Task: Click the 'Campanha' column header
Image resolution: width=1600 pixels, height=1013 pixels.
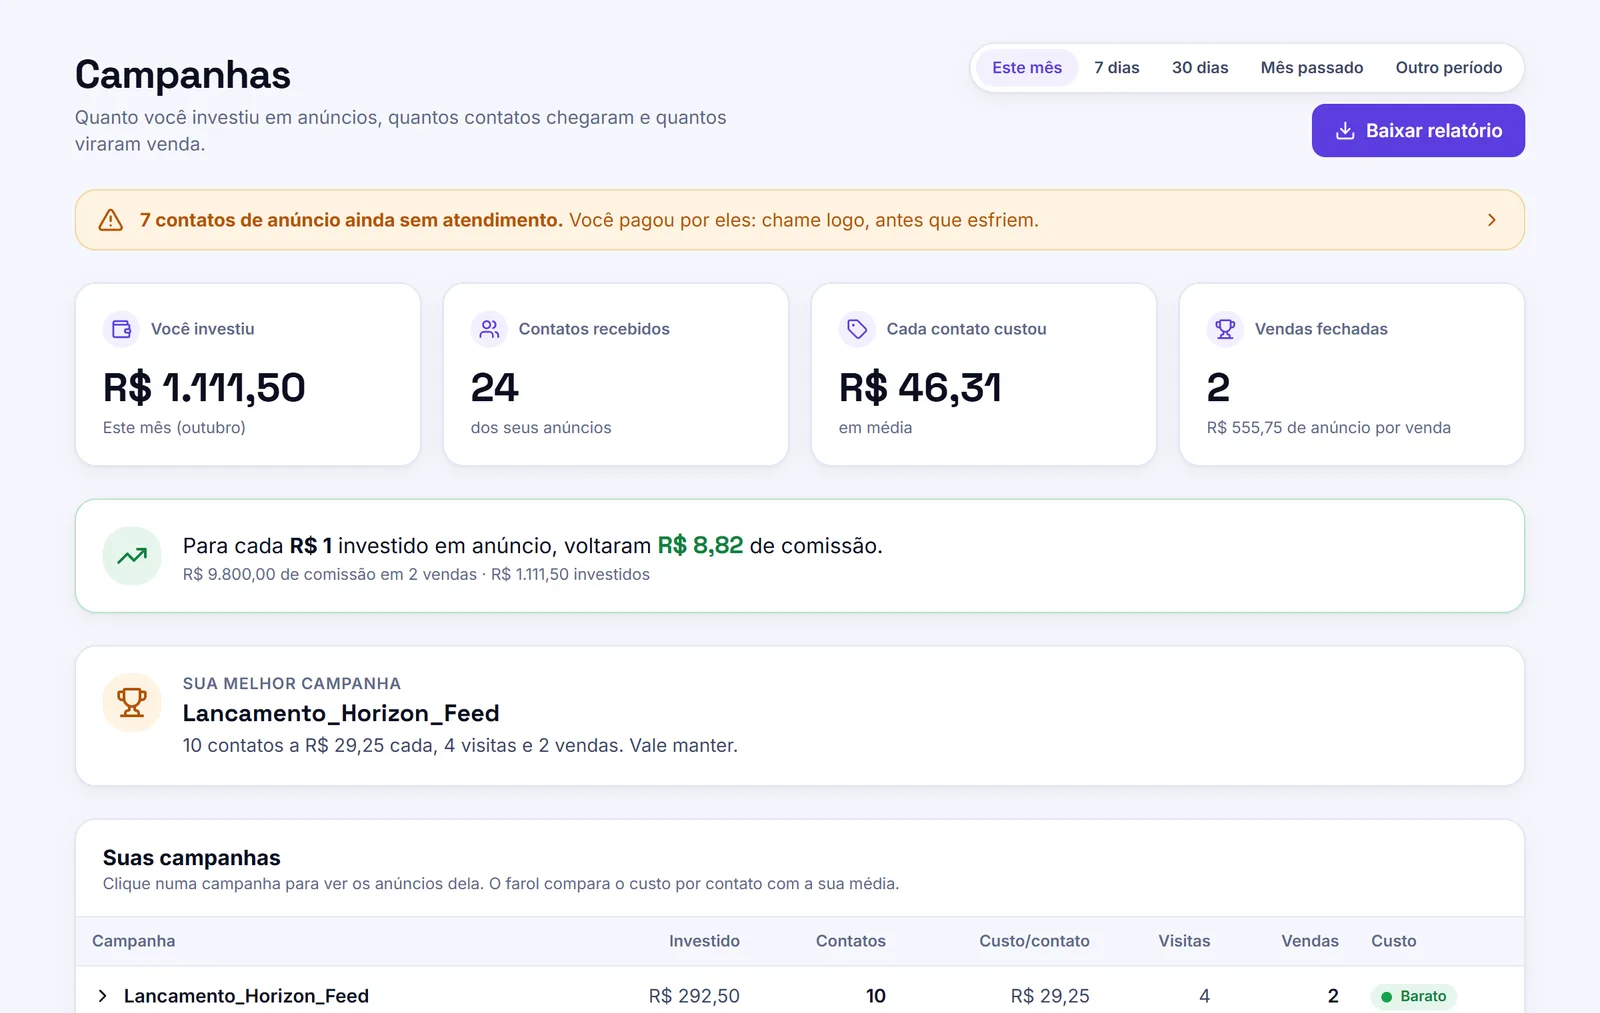Action: 134,941
